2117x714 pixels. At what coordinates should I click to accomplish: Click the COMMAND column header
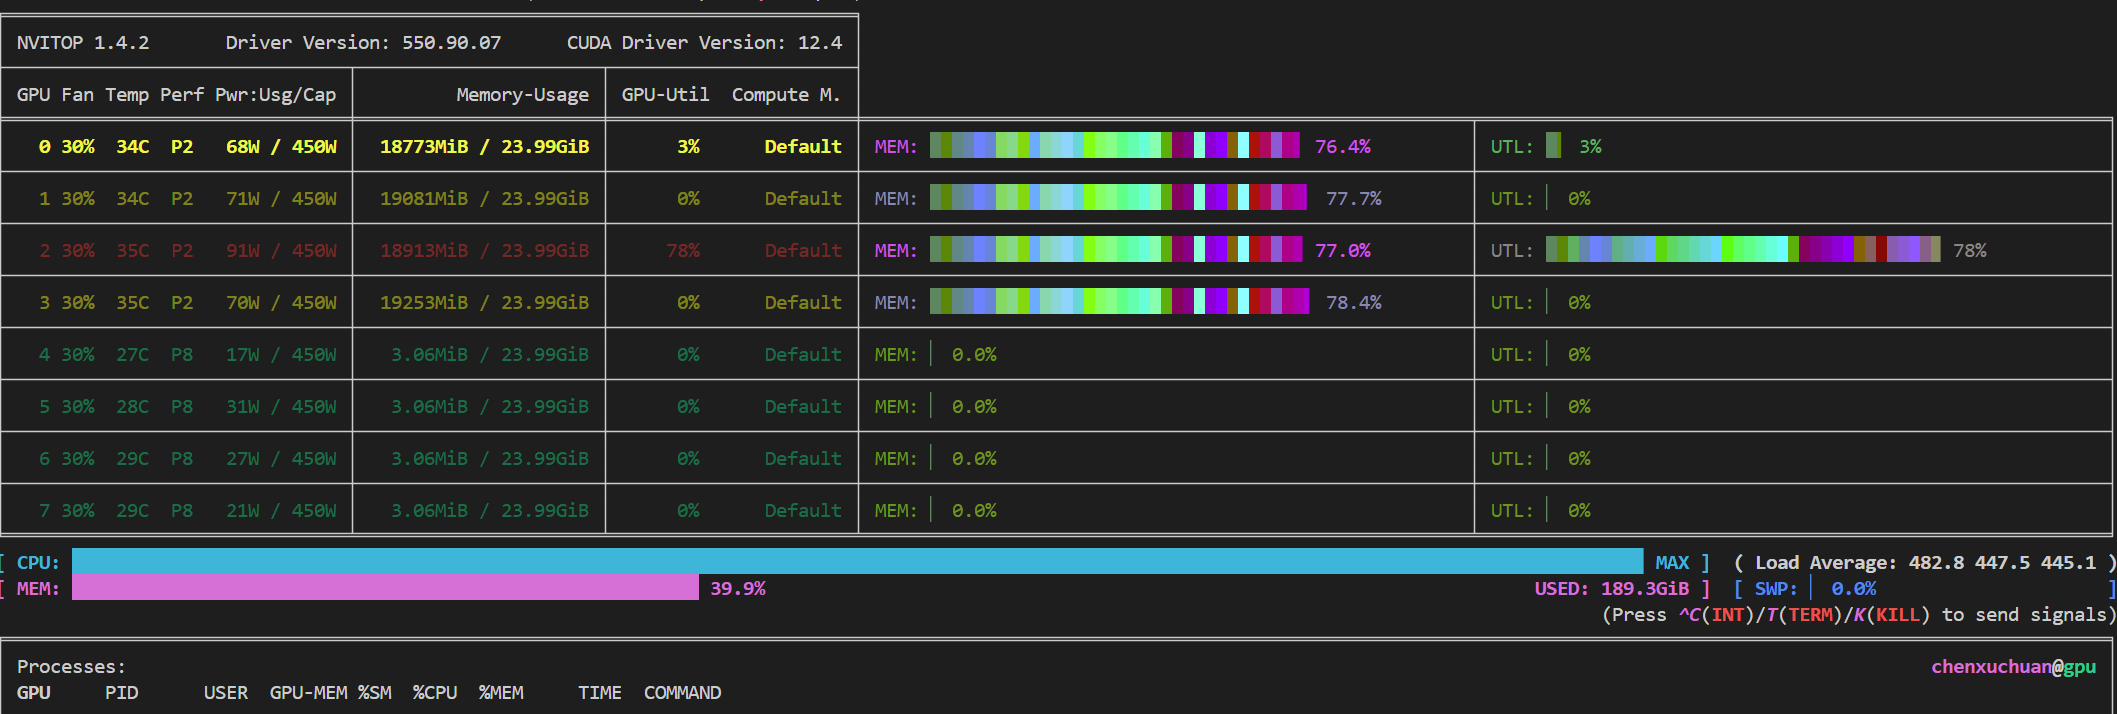[683, 693]
